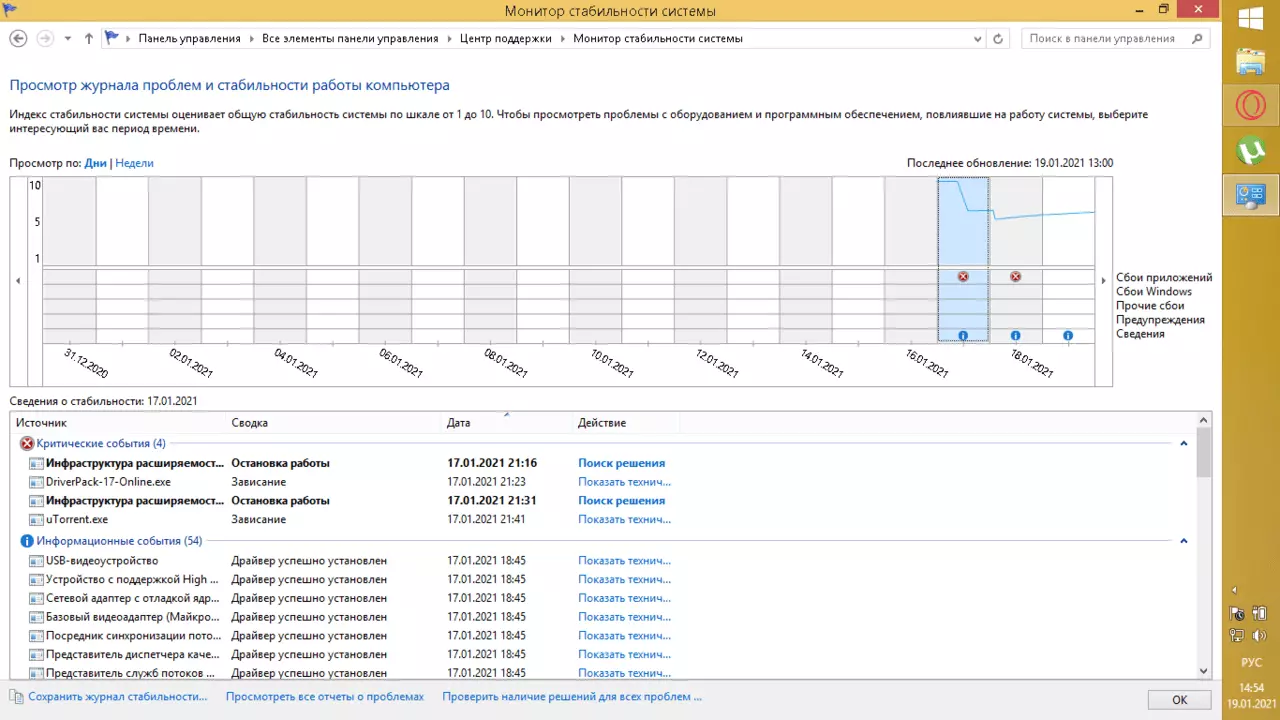Show technical details for uTorrent.exe
This screenshot has height=720, width=1280.
(x=624, y=520)
